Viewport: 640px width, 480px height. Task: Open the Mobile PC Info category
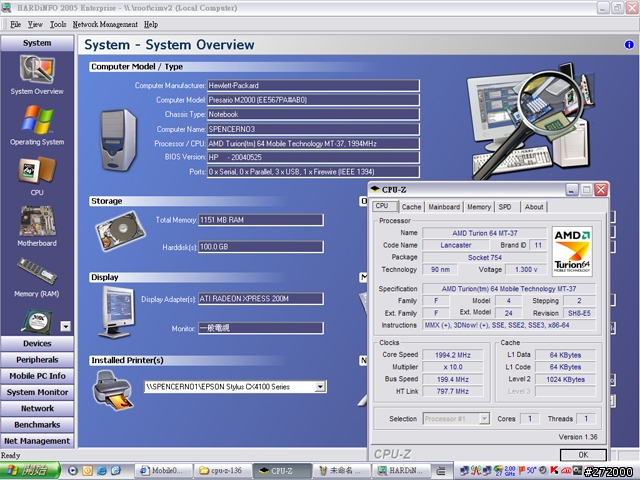click(x=37, y=376)
